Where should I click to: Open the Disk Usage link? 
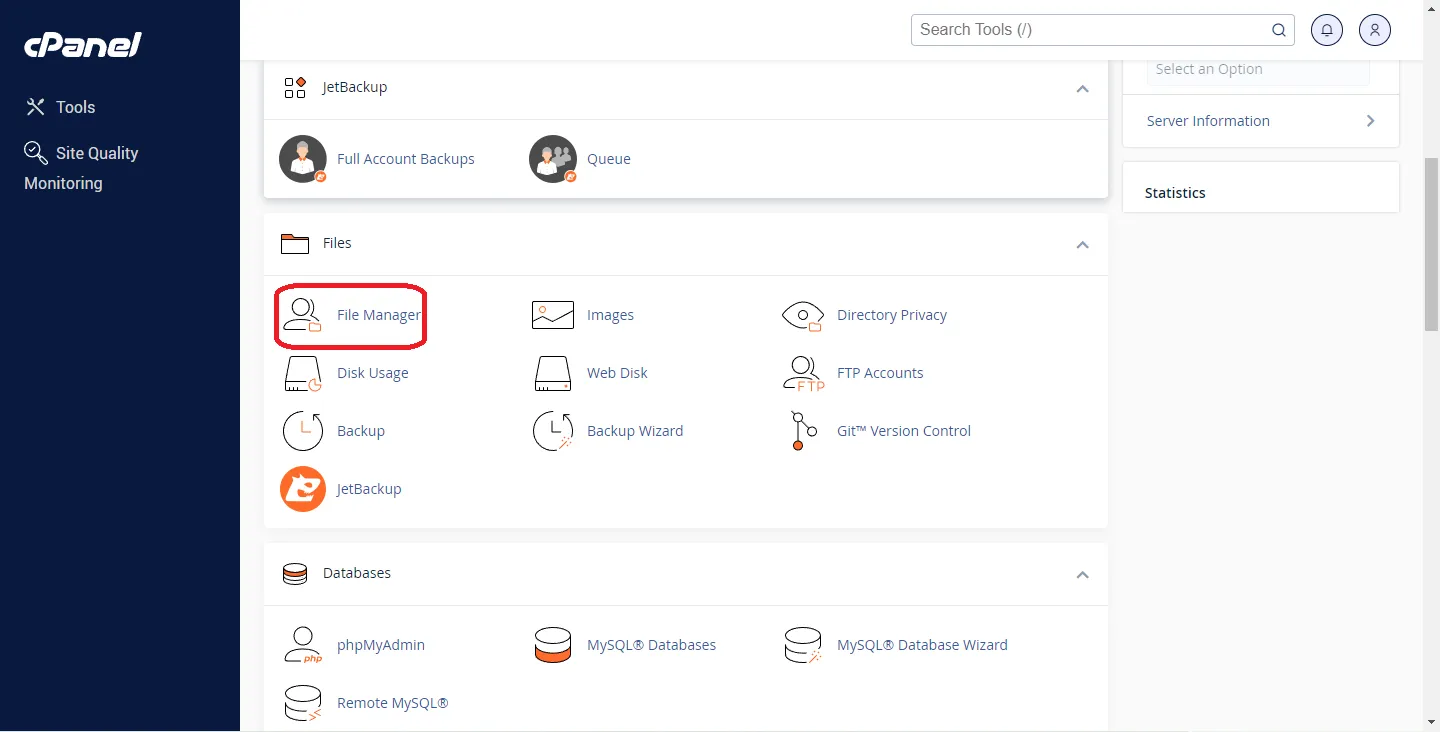(373, 373)
